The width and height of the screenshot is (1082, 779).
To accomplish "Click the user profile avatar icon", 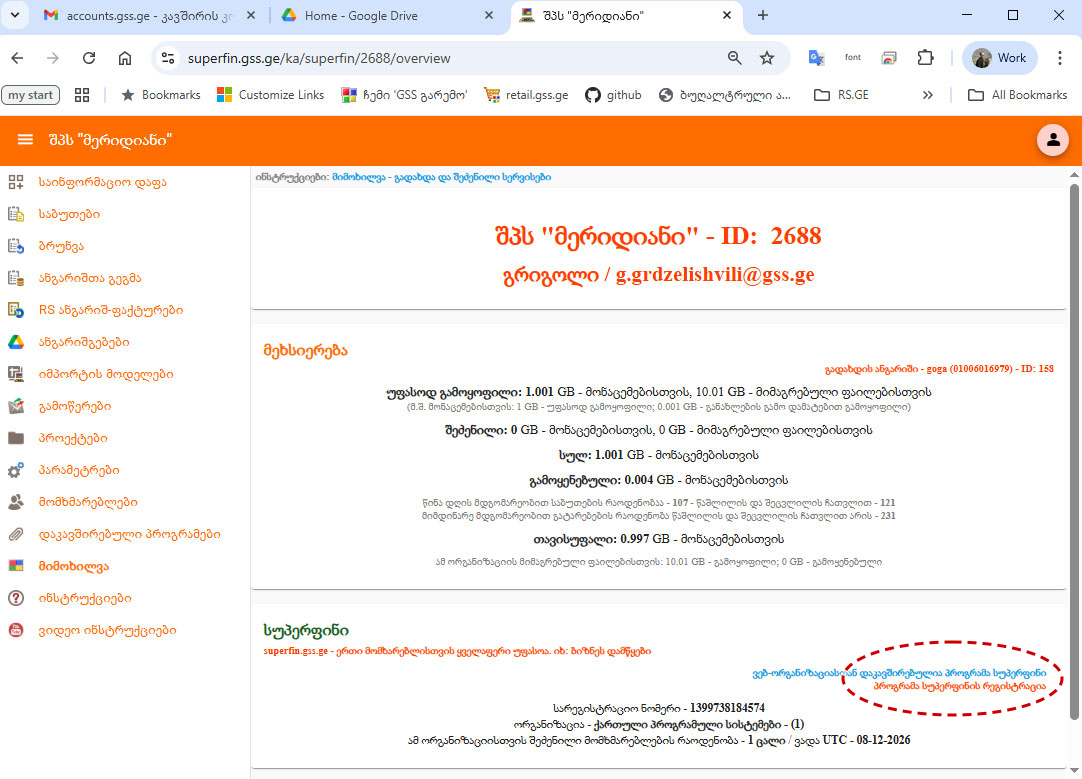I will [1052, 141].
